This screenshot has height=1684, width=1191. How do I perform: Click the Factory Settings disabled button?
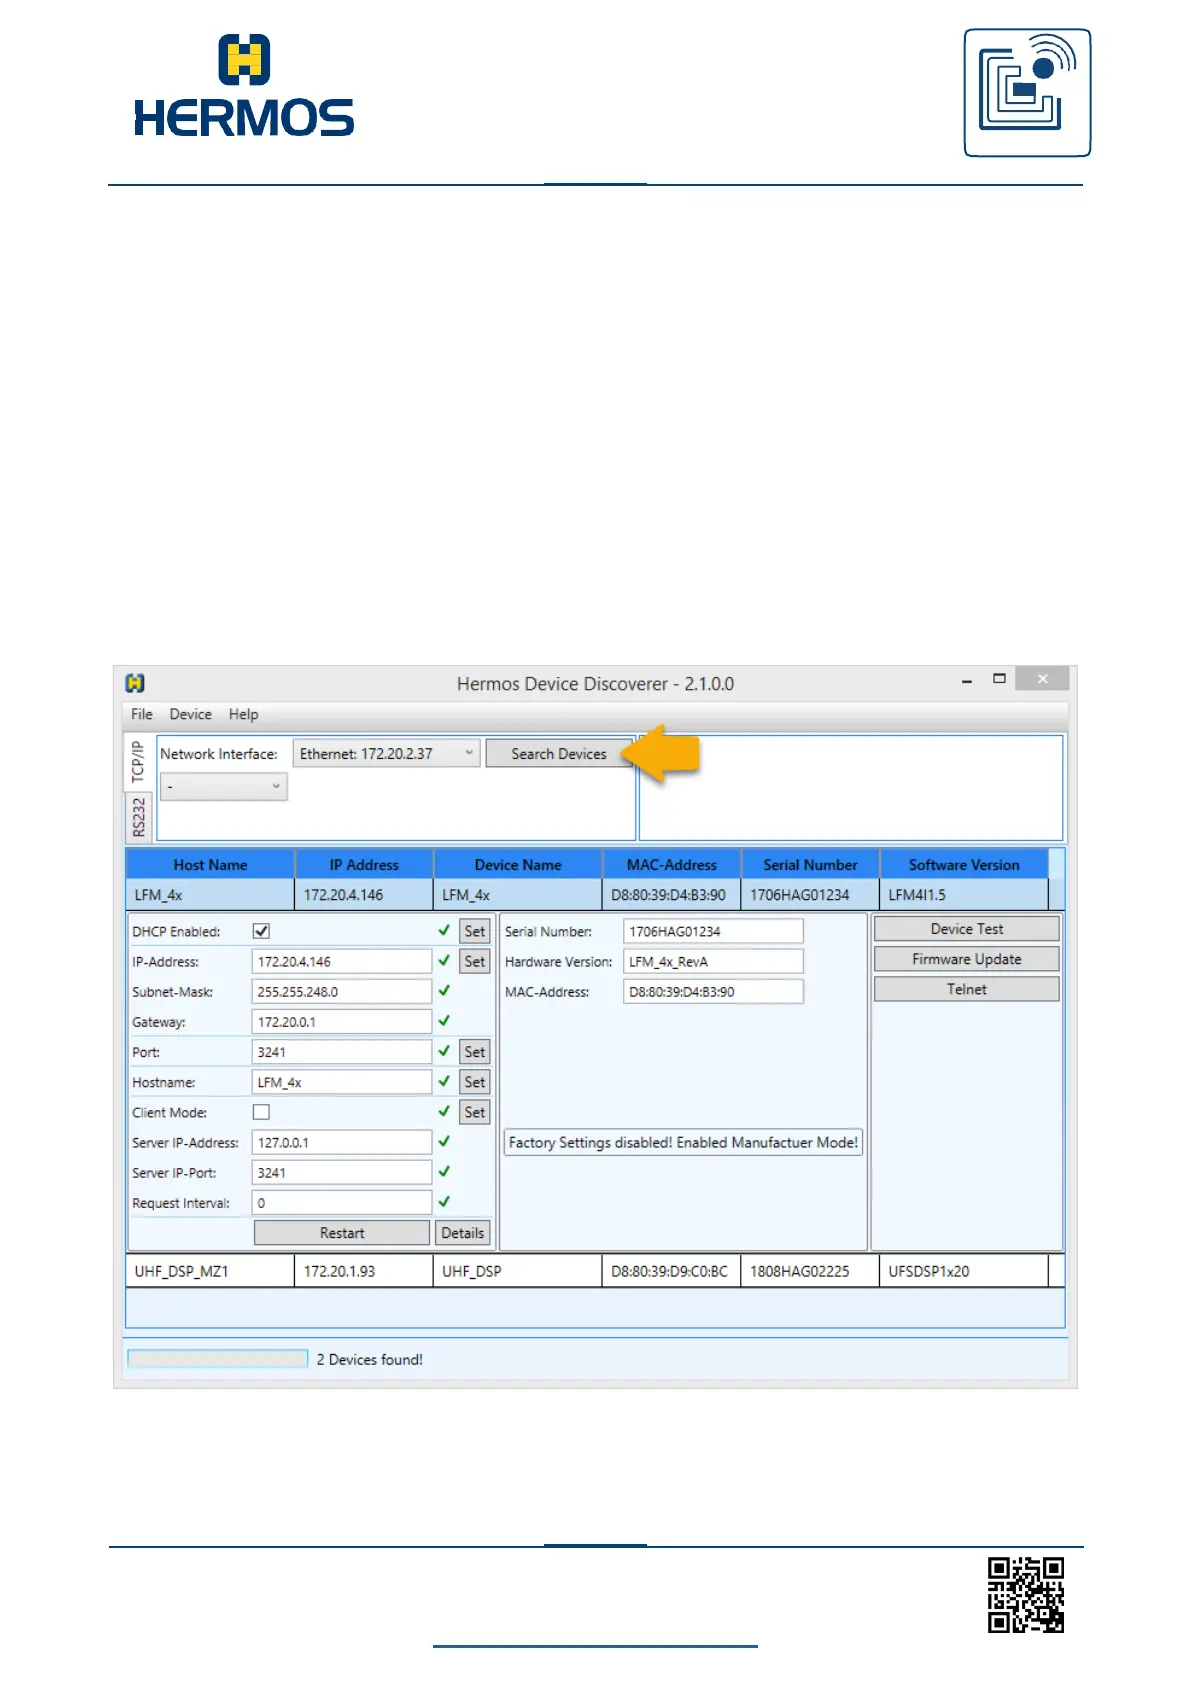point(683,1142)
